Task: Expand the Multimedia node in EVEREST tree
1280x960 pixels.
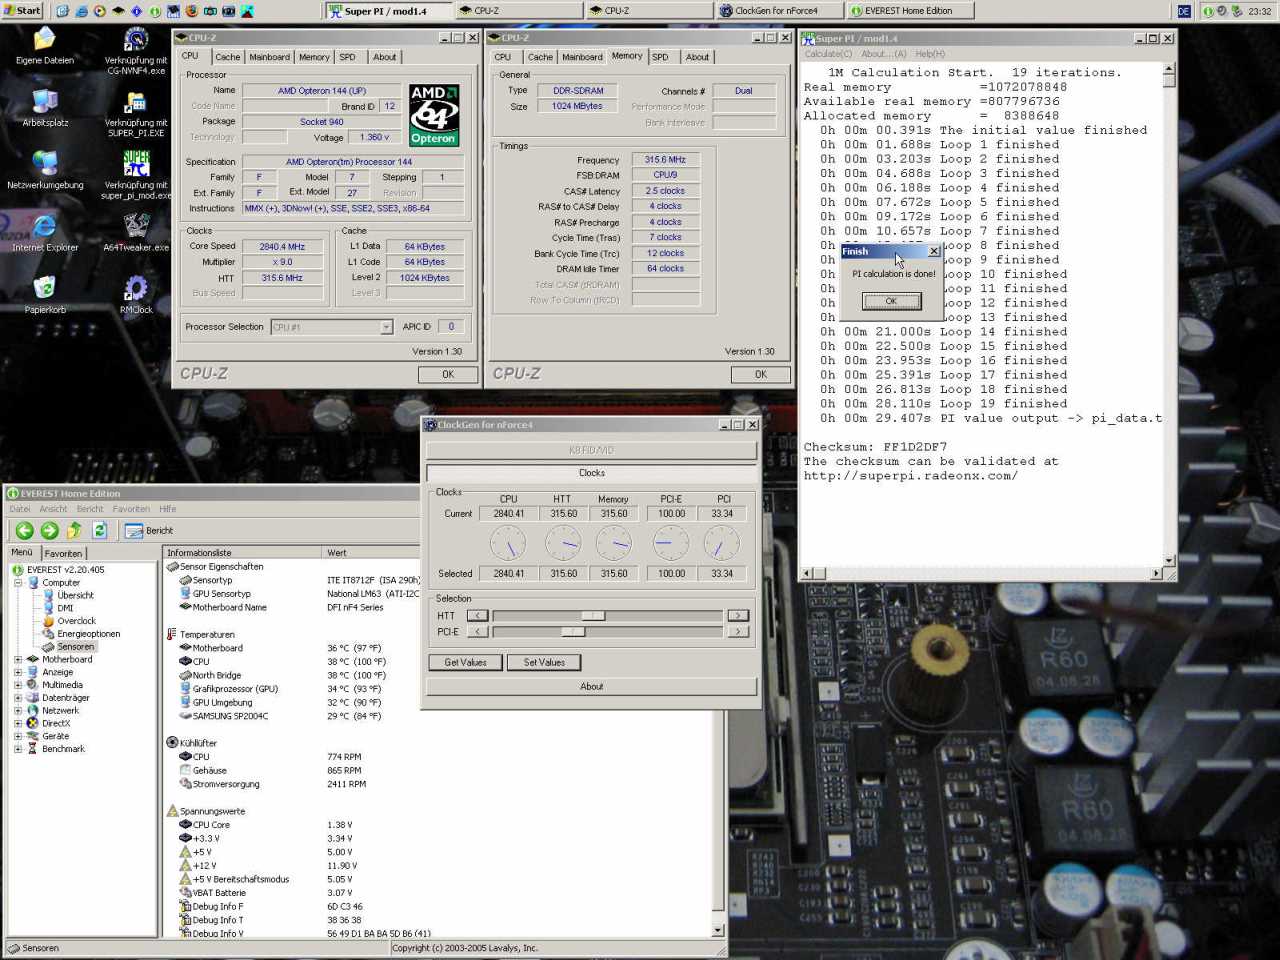Action: tap(18, 685)
